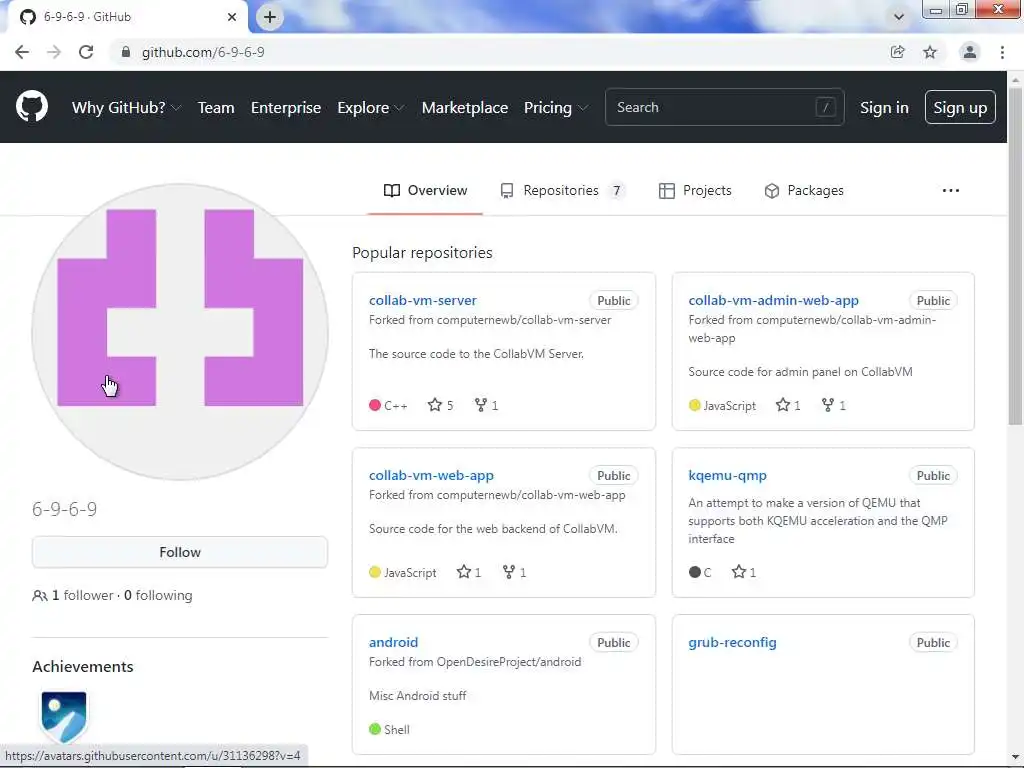
Task: Follow the user 6-9-6-9
Action: pyautogui.click(x=180, y=552)
